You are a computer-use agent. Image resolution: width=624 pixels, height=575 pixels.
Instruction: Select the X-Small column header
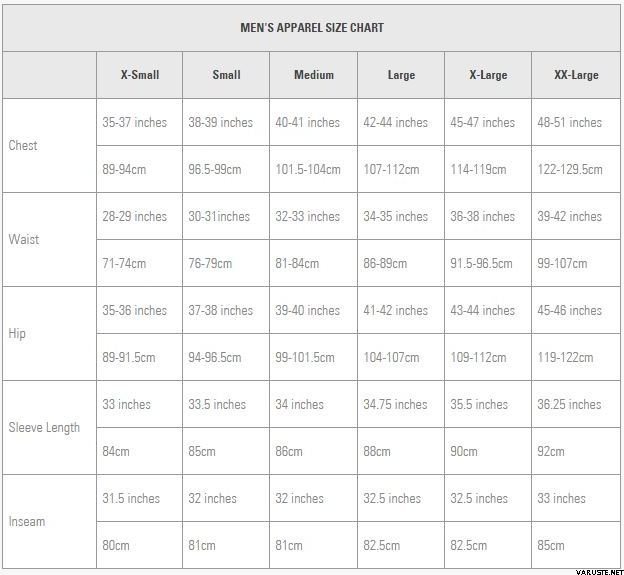[x=140, y=75]
